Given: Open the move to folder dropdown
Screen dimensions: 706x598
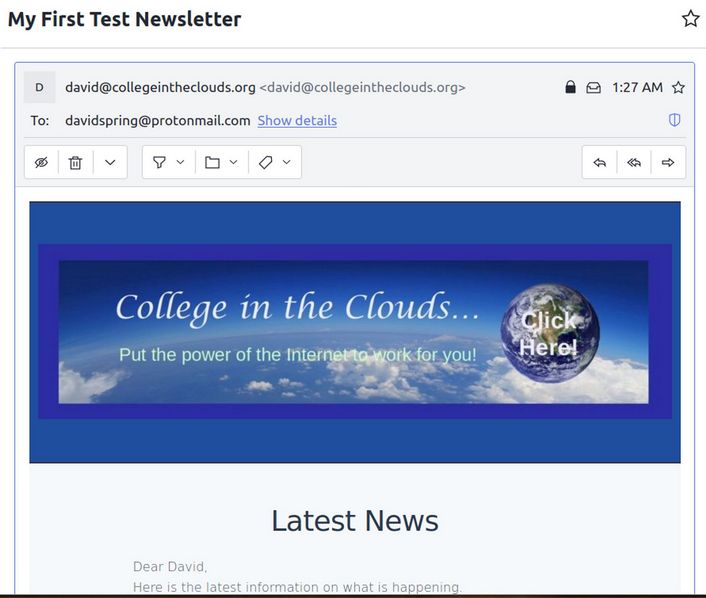Looking at the screenshot, I should click(x=221, y=162).
